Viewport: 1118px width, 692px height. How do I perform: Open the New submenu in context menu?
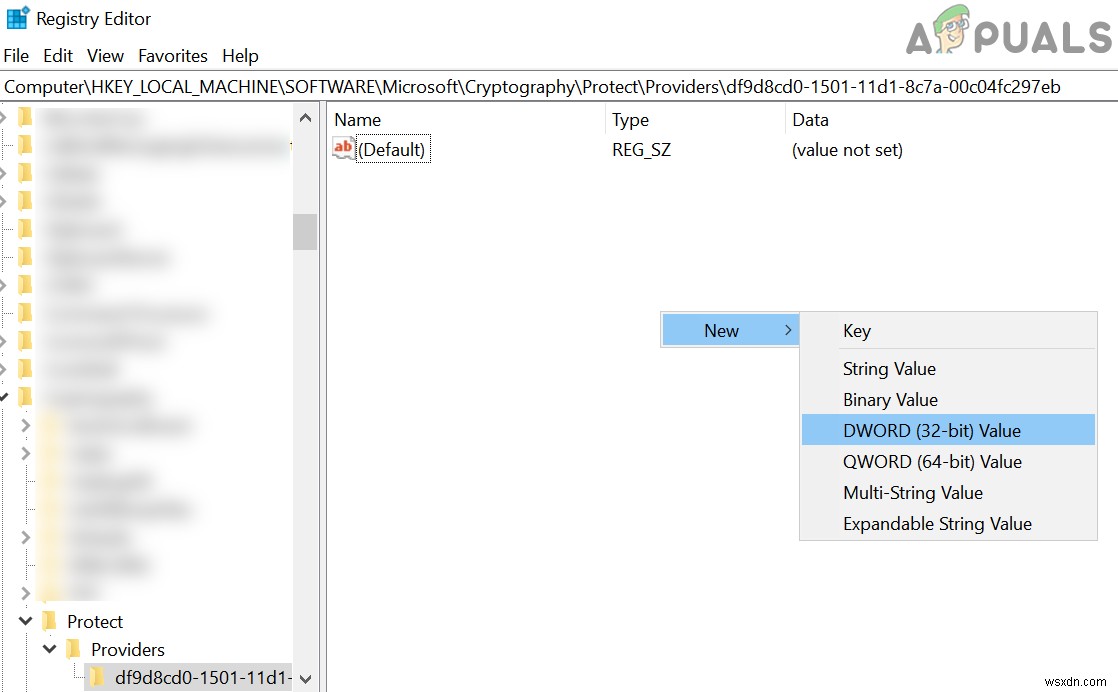point(730,331)
